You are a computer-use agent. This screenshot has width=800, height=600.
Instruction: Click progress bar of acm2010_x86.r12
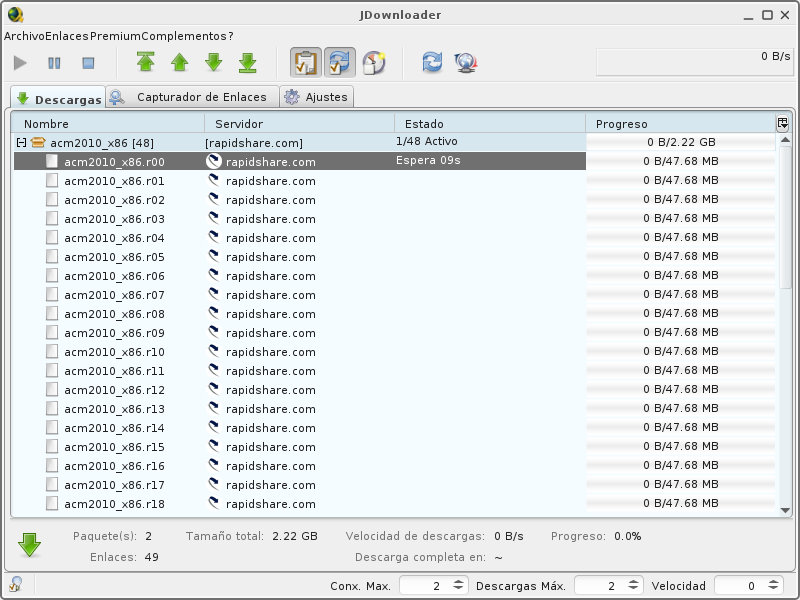[681, 389]
